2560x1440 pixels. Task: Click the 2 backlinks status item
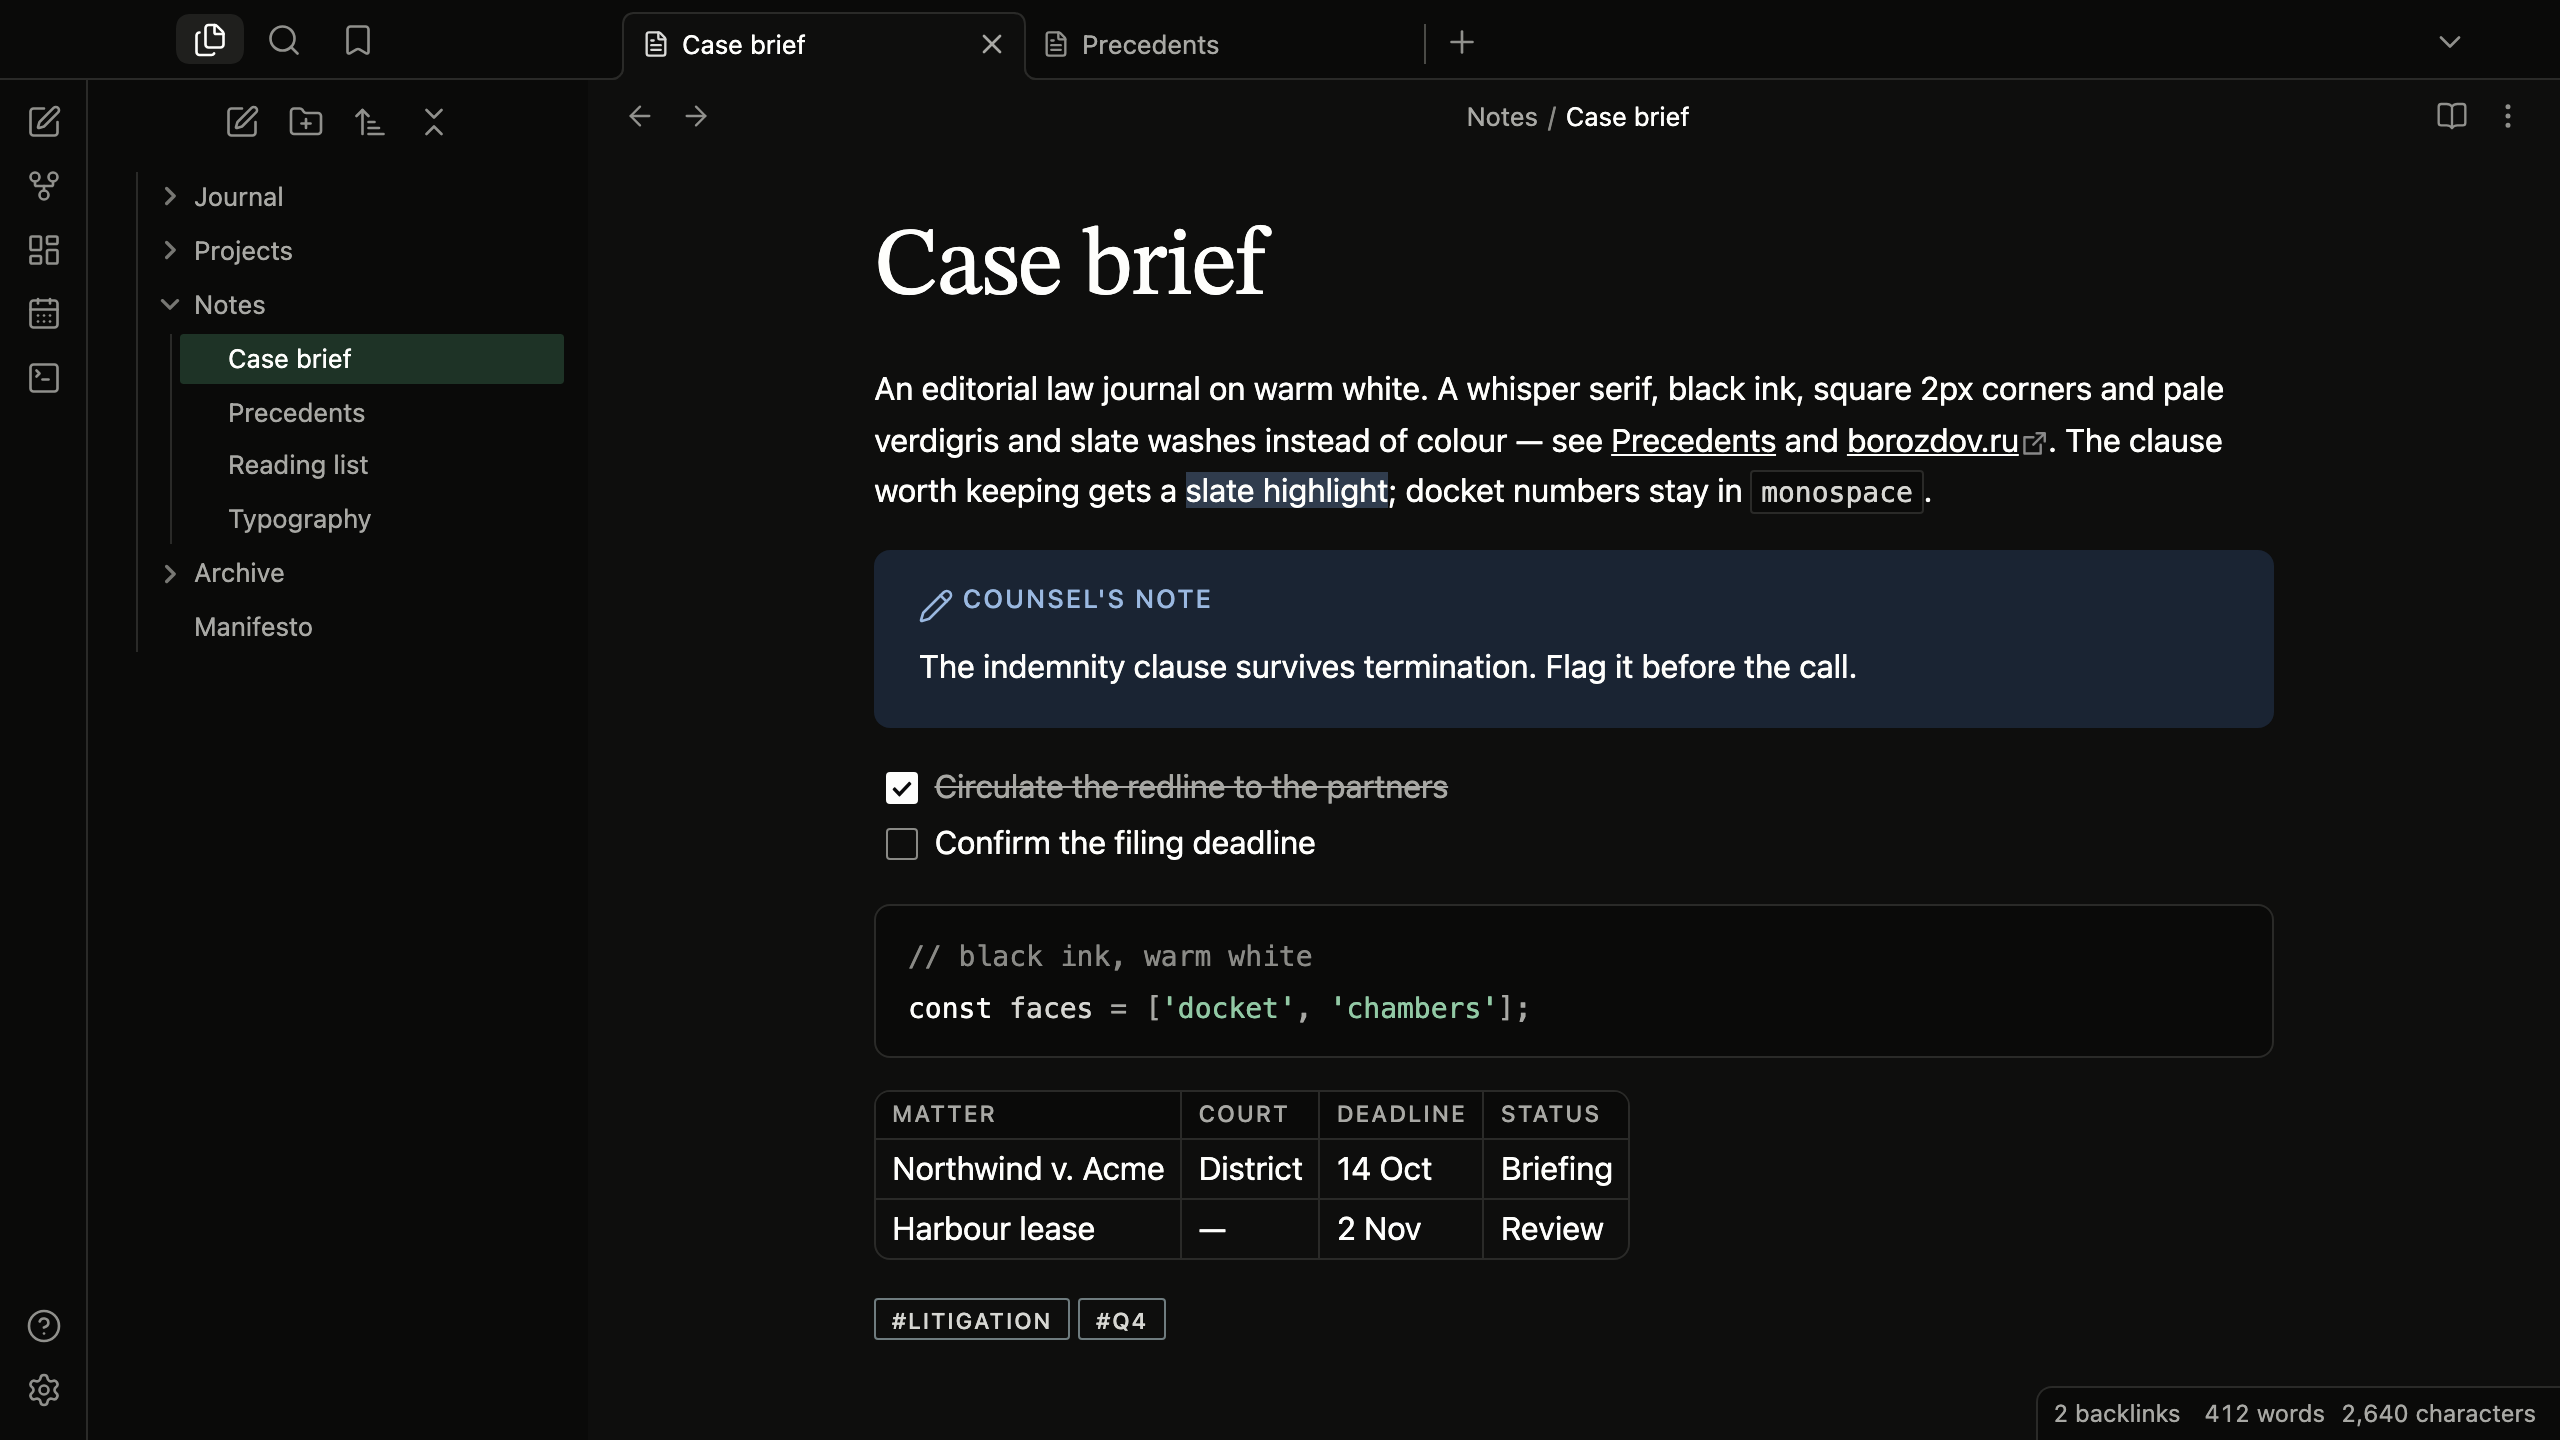[x=2117, y=1414]
